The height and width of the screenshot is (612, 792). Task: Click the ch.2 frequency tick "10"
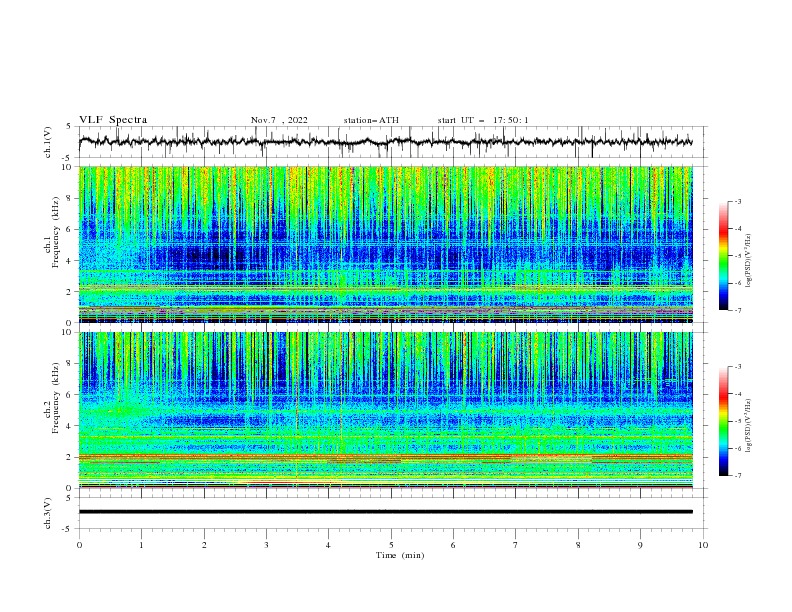[68, 332]
